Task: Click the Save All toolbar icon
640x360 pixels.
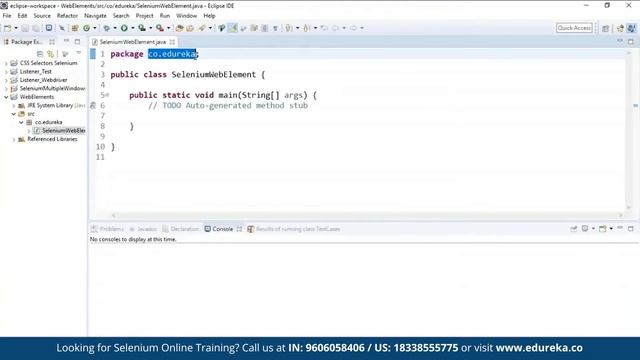Action: click(x=36, y=28)
